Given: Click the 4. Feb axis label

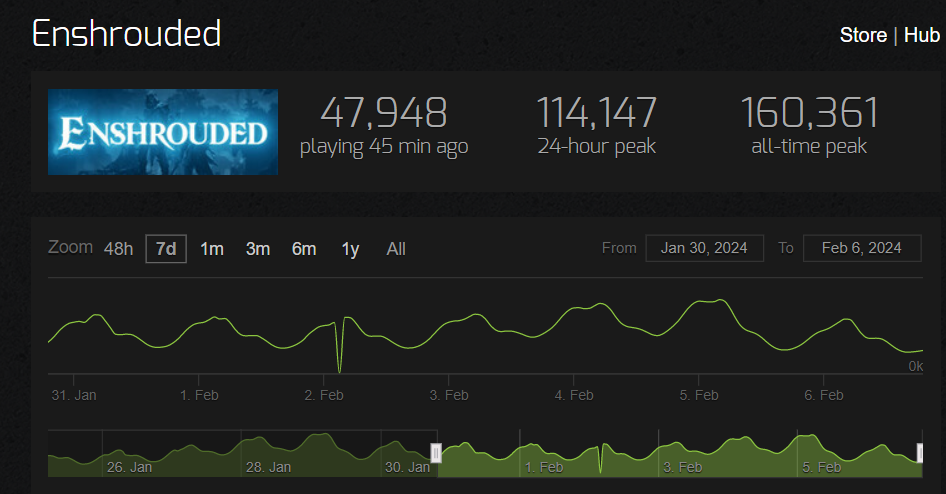Looking at the screenshot, I should (x=574, y=395).
